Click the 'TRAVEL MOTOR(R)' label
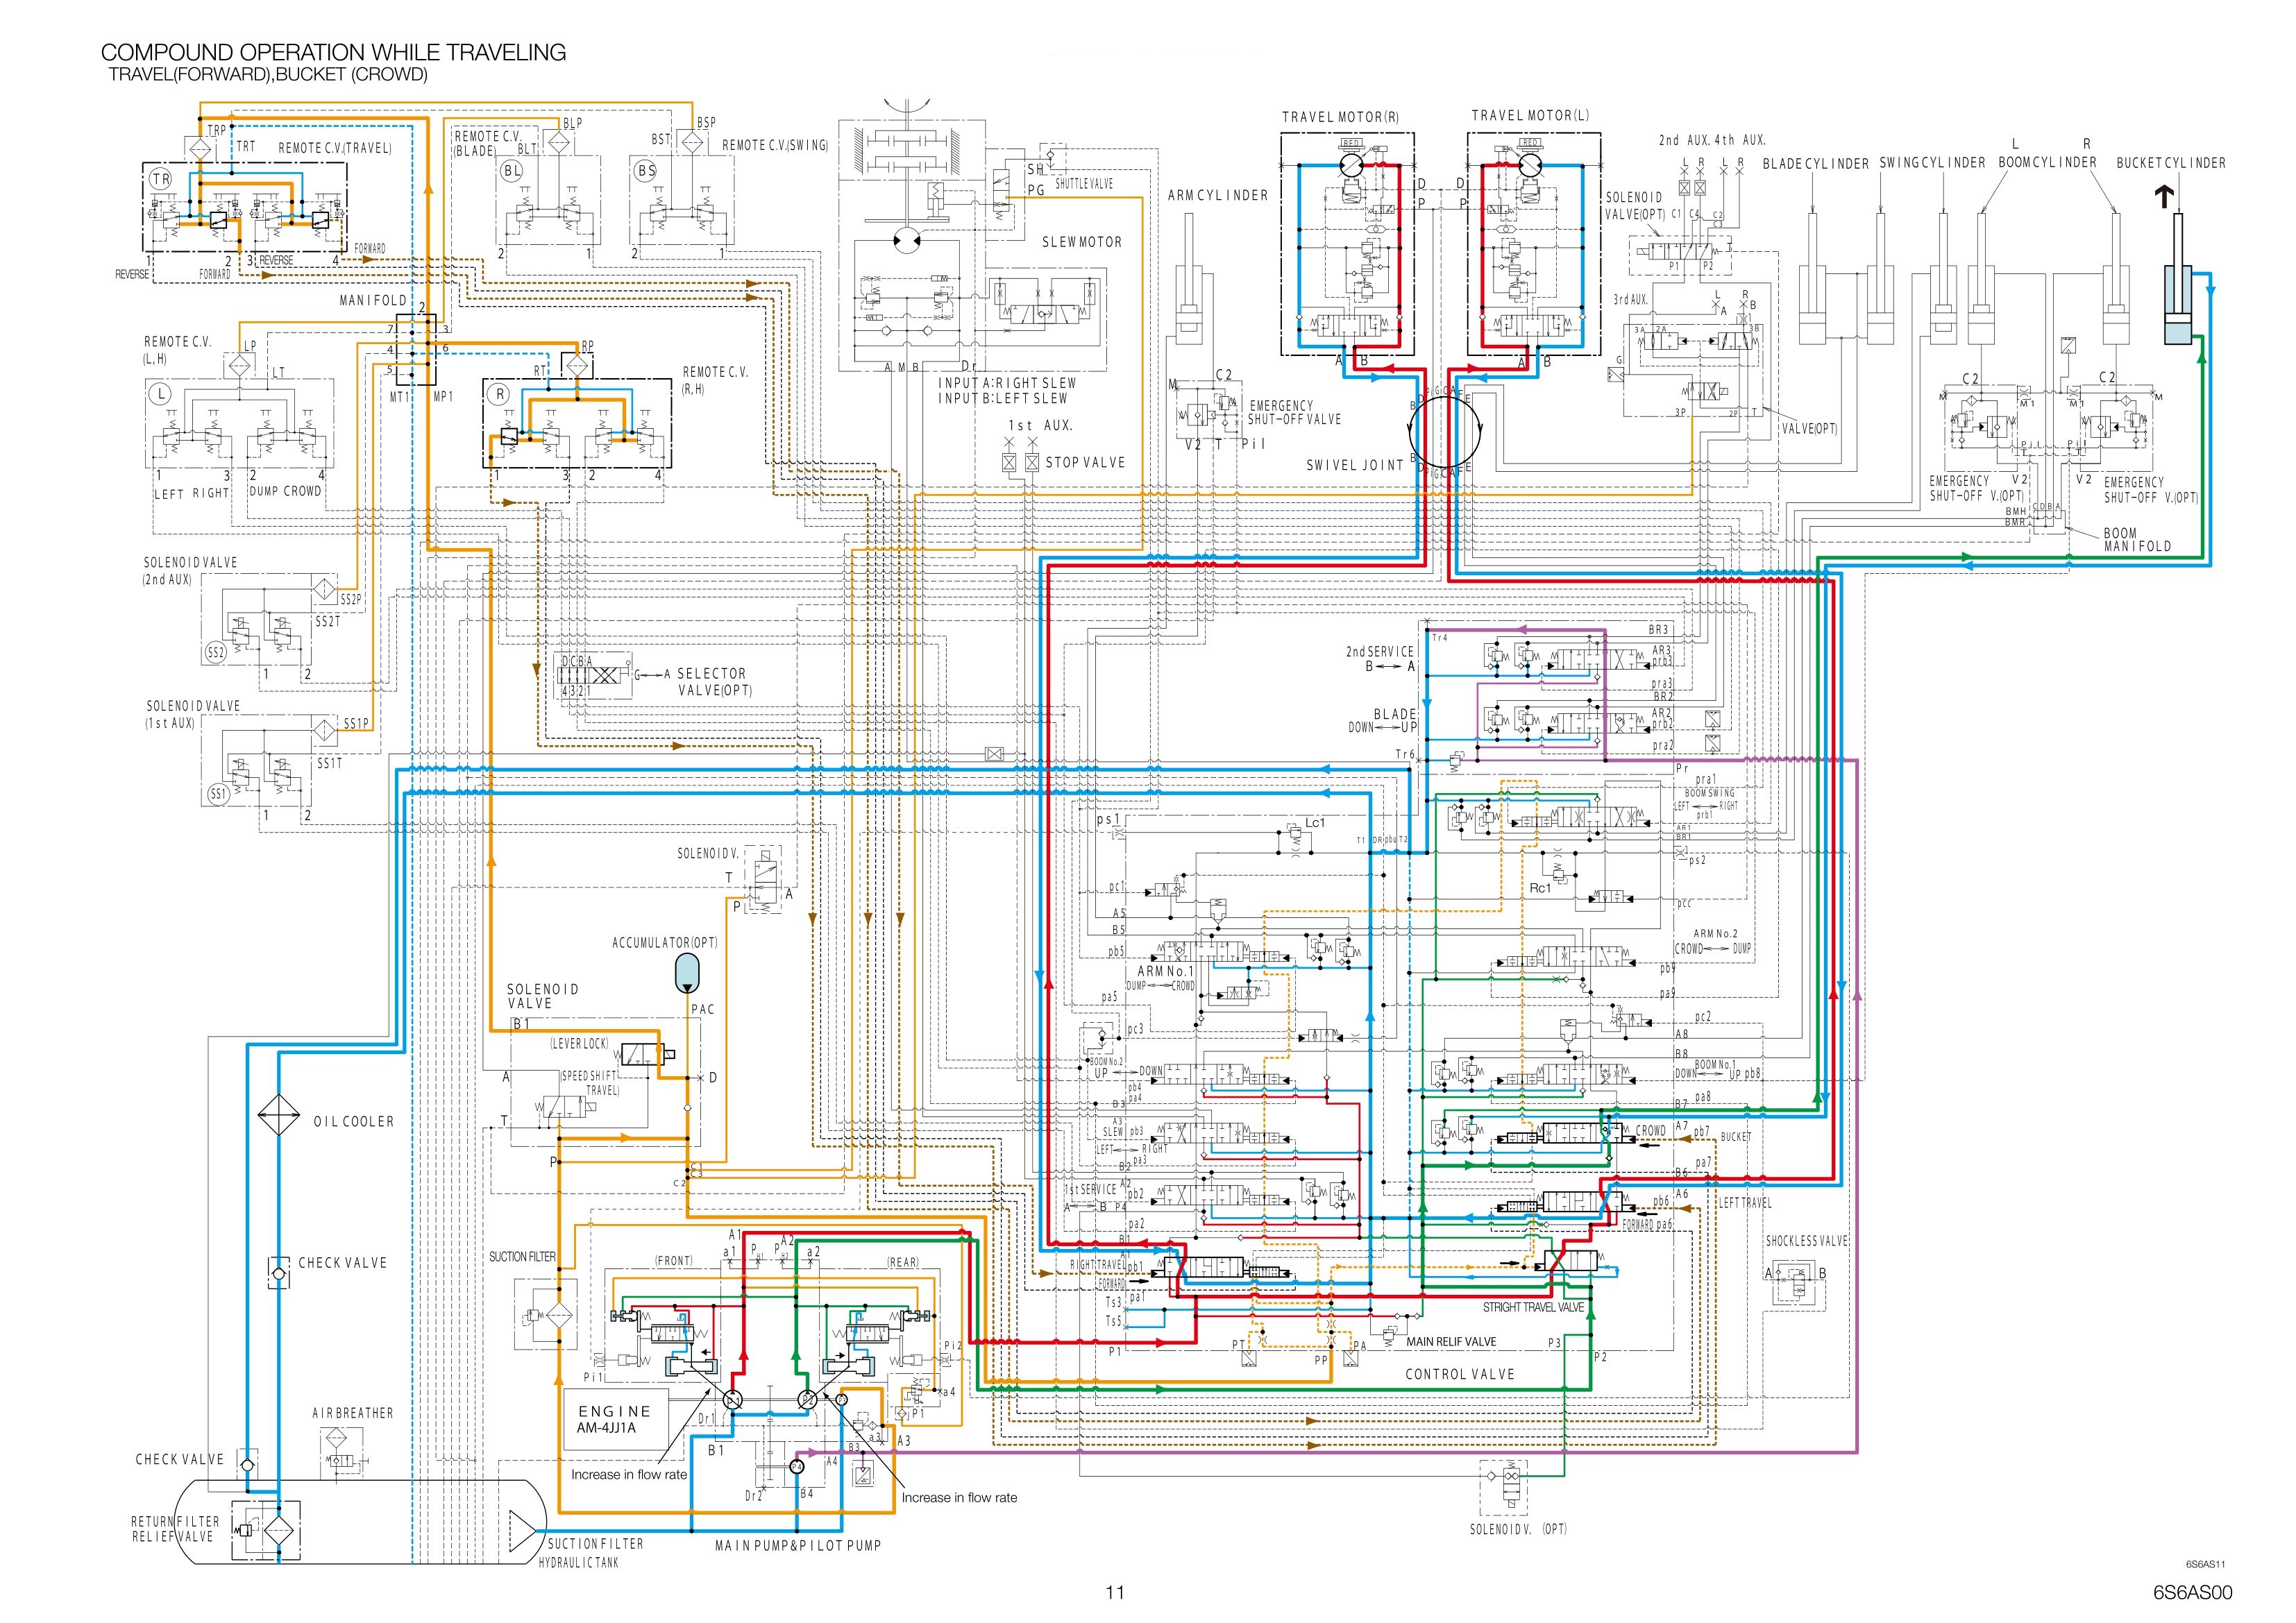Screen dimensions: 2296x1623 pos(1341,117)
